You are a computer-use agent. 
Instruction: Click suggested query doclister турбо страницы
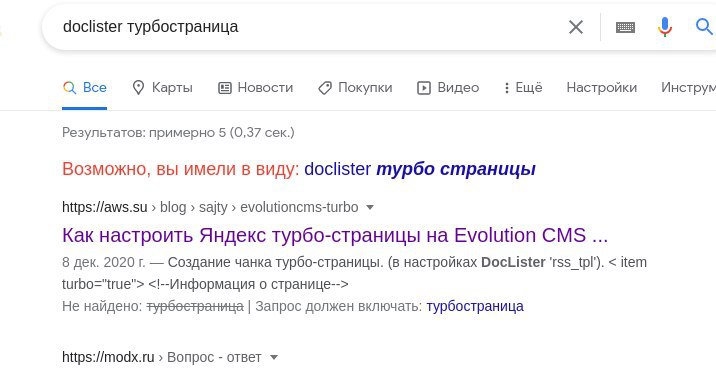[x=420, y=169]
